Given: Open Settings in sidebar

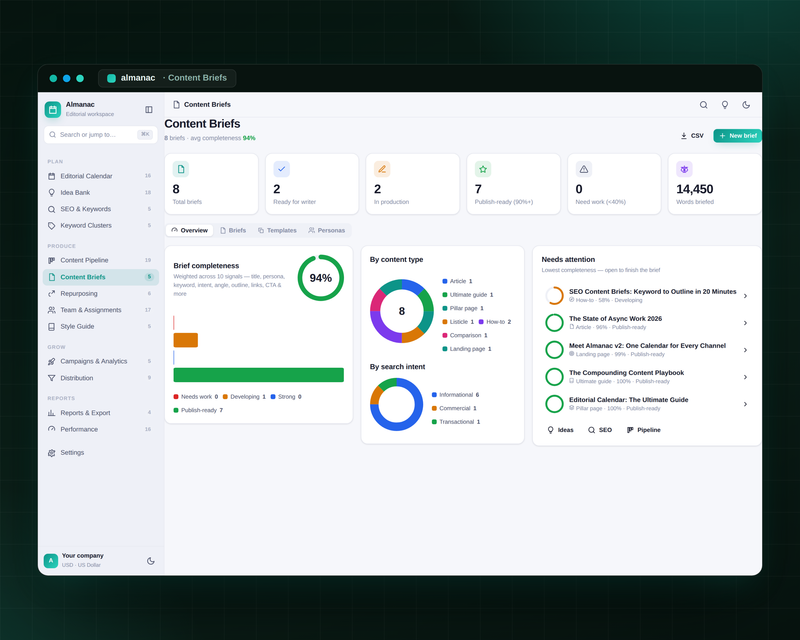Looking at the screenshot, I should [101, 453].
